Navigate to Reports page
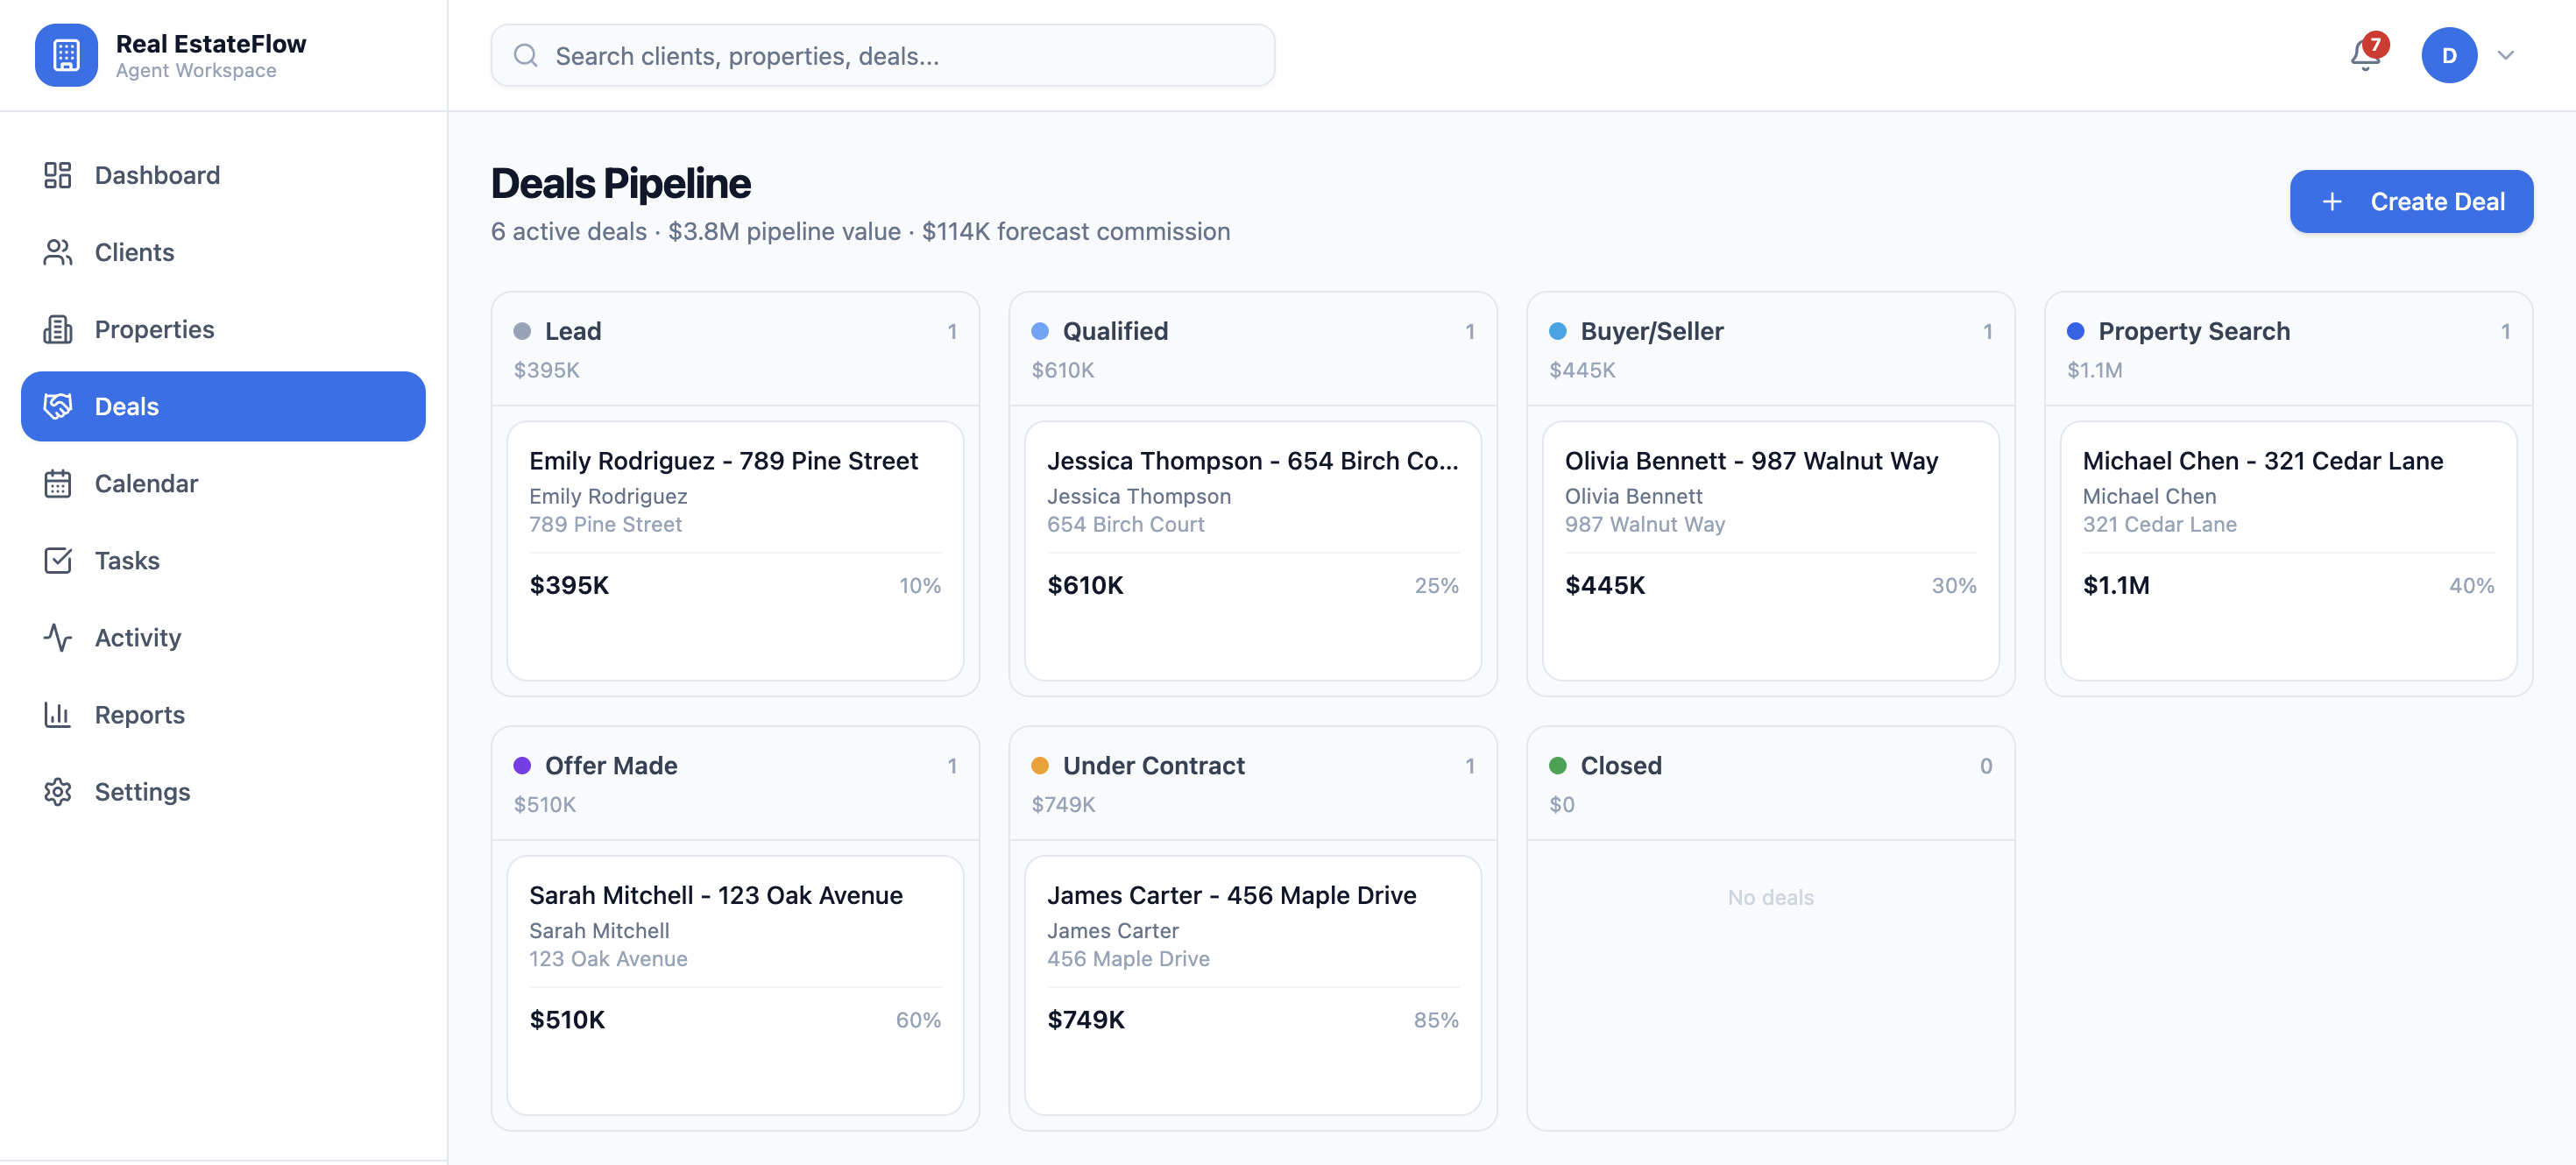2576x1165 pixels. (x=223, y=714)
